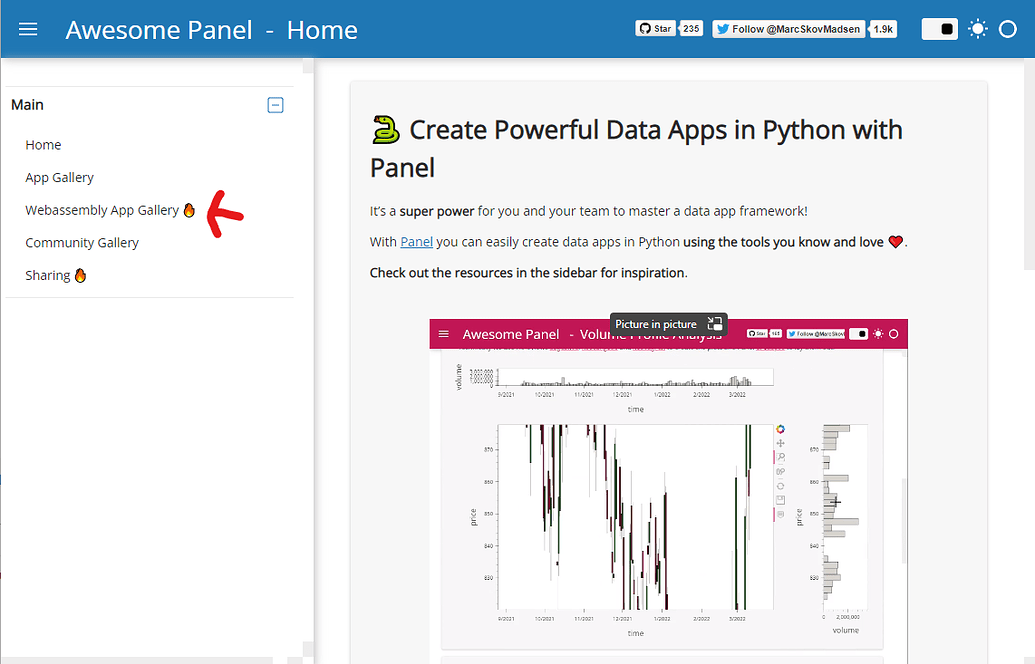Reset the chart view using the reset icon
This screenshot has height=664, width=1035.
point(781,485)
